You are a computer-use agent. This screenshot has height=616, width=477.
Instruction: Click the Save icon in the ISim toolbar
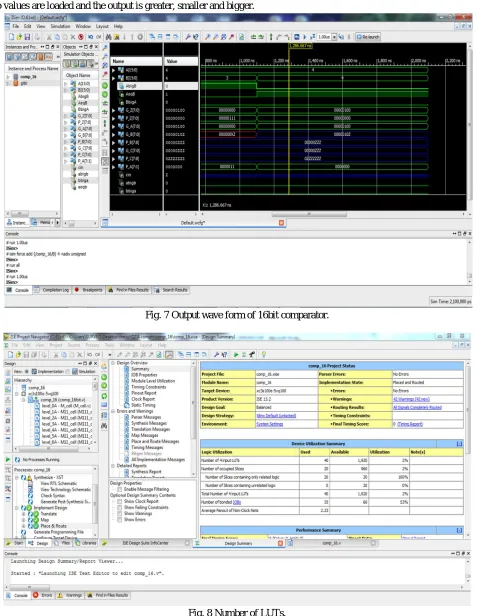point(27,37)
